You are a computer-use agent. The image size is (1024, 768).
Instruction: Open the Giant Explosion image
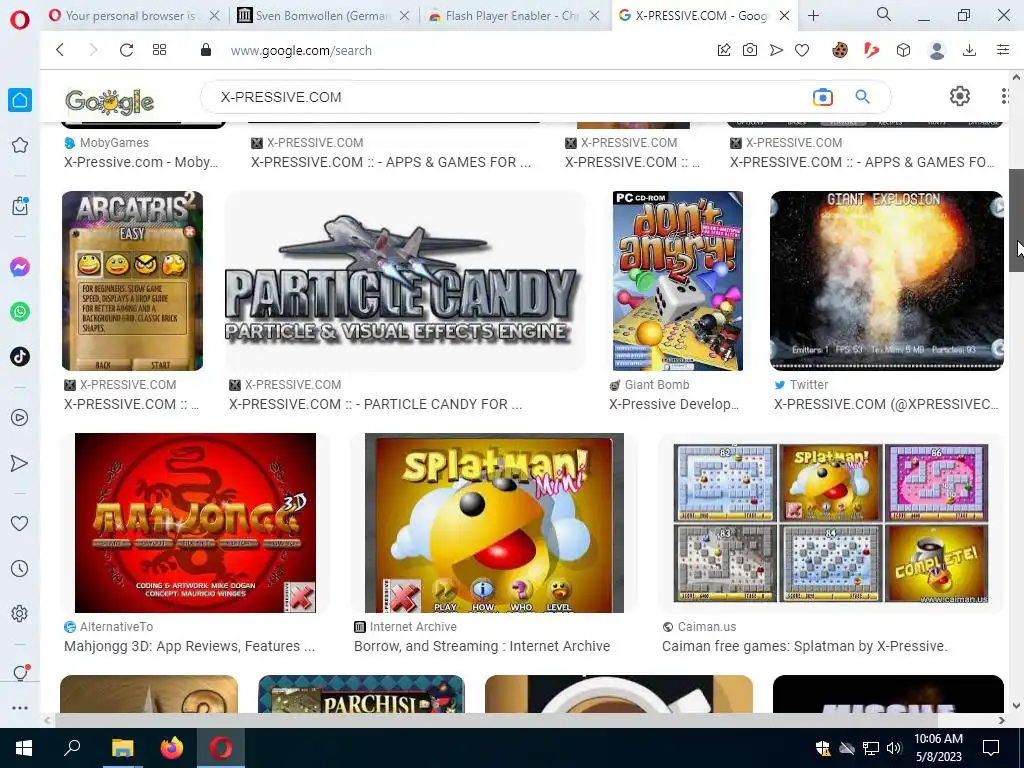tap(887, 281)
